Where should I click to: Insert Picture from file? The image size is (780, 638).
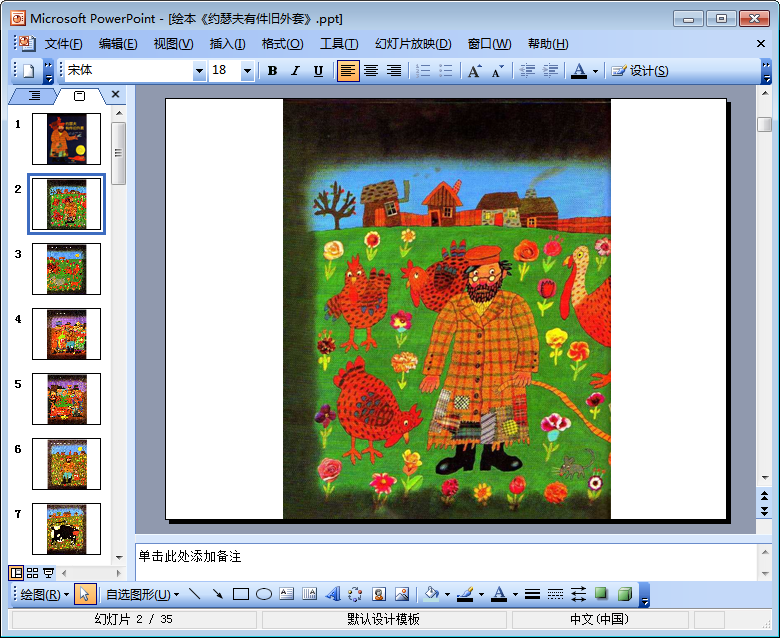coord(401,594)
